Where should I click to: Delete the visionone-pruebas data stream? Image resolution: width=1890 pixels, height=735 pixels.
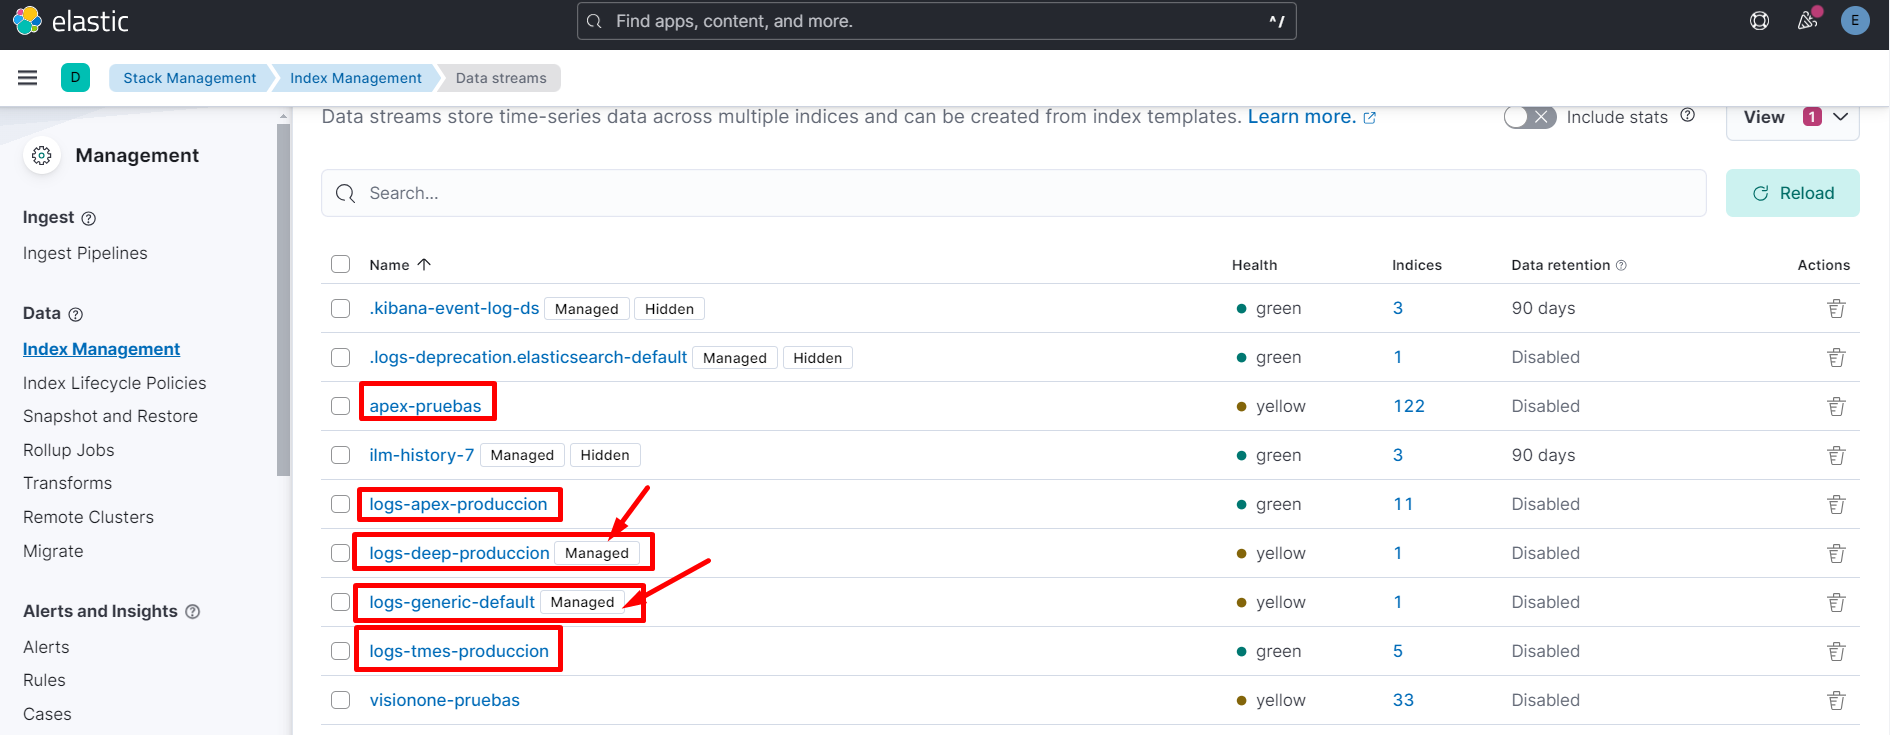coord(1836,700)
